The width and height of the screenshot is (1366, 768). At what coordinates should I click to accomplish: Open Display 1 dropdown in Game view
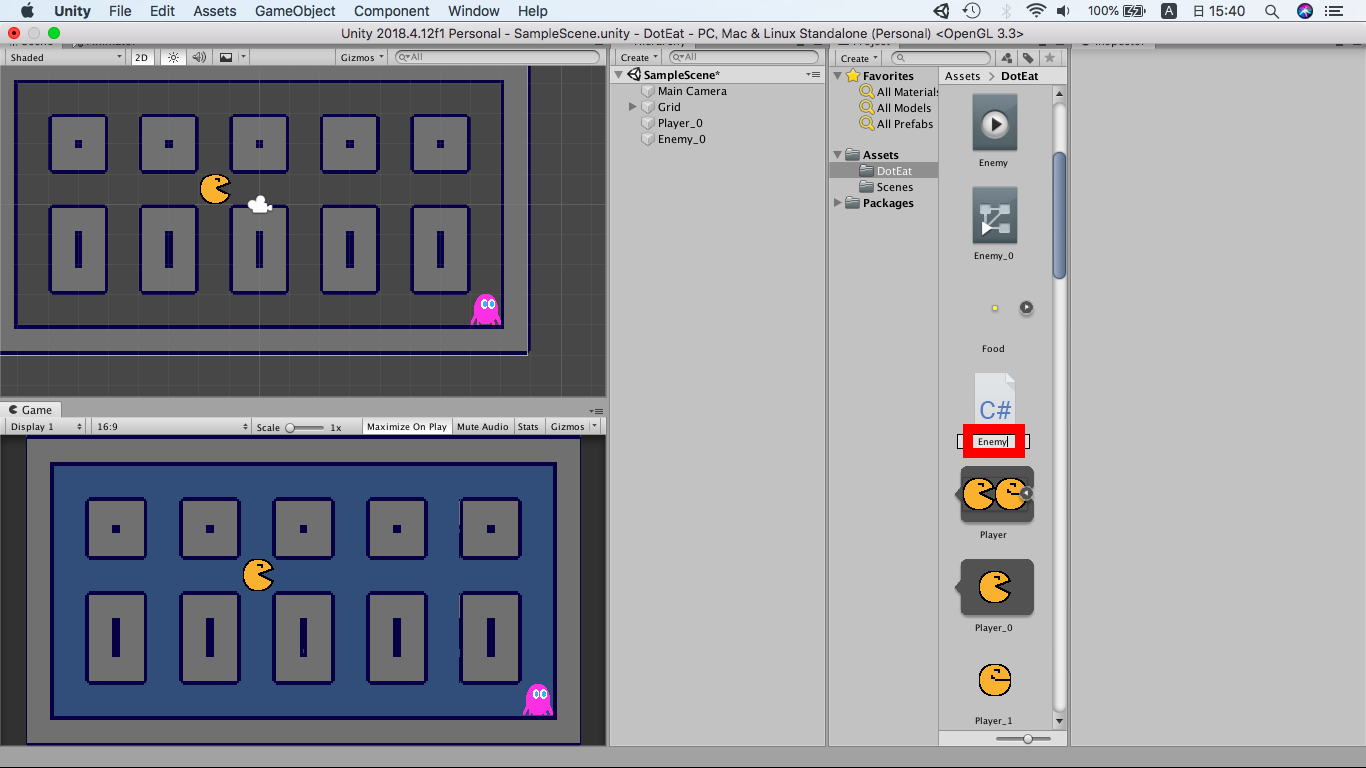47,427
